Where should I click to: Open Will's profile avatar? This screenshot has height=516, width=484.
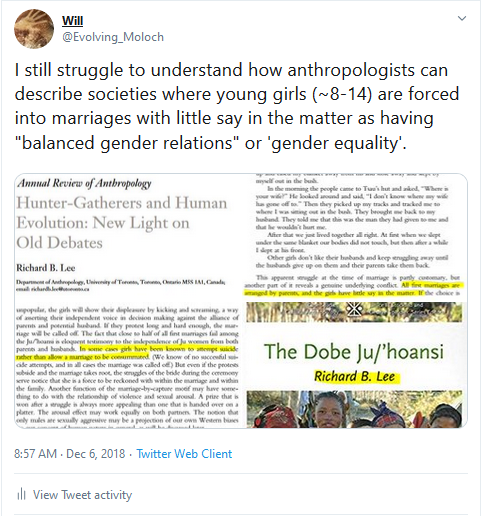[x=34, y=29]
